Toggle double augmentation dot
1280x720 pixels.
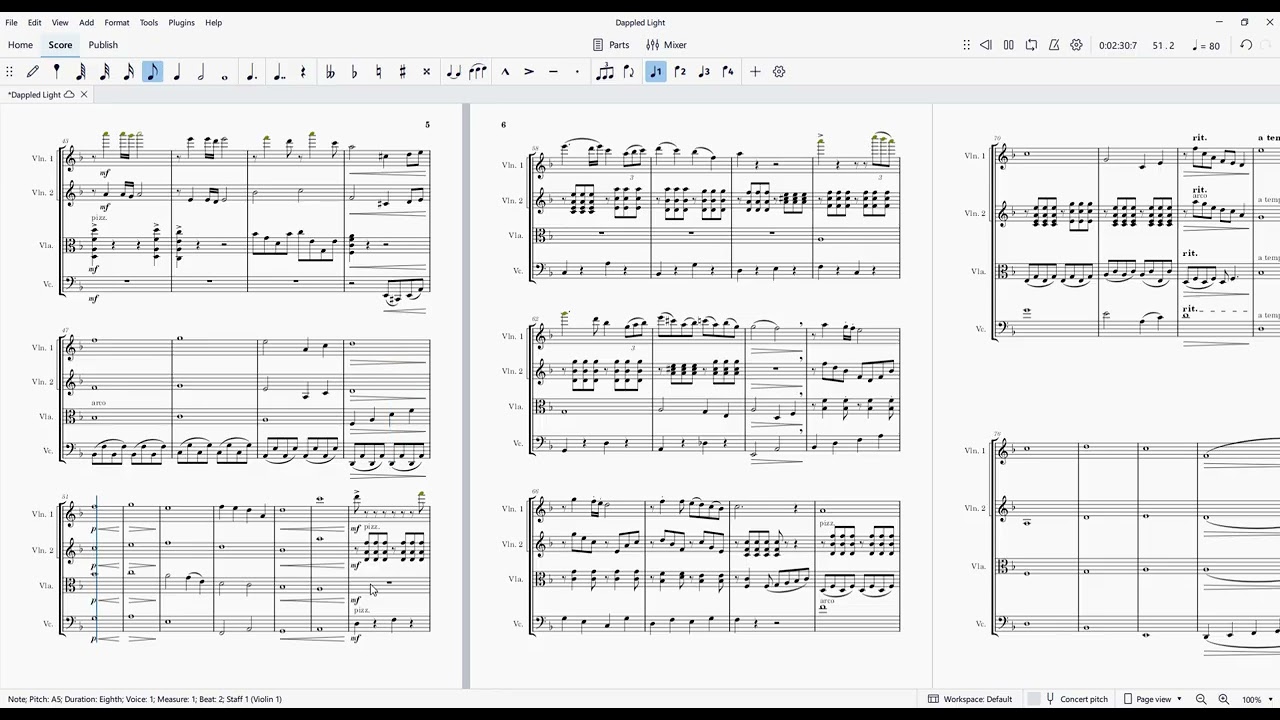(278, 72)
